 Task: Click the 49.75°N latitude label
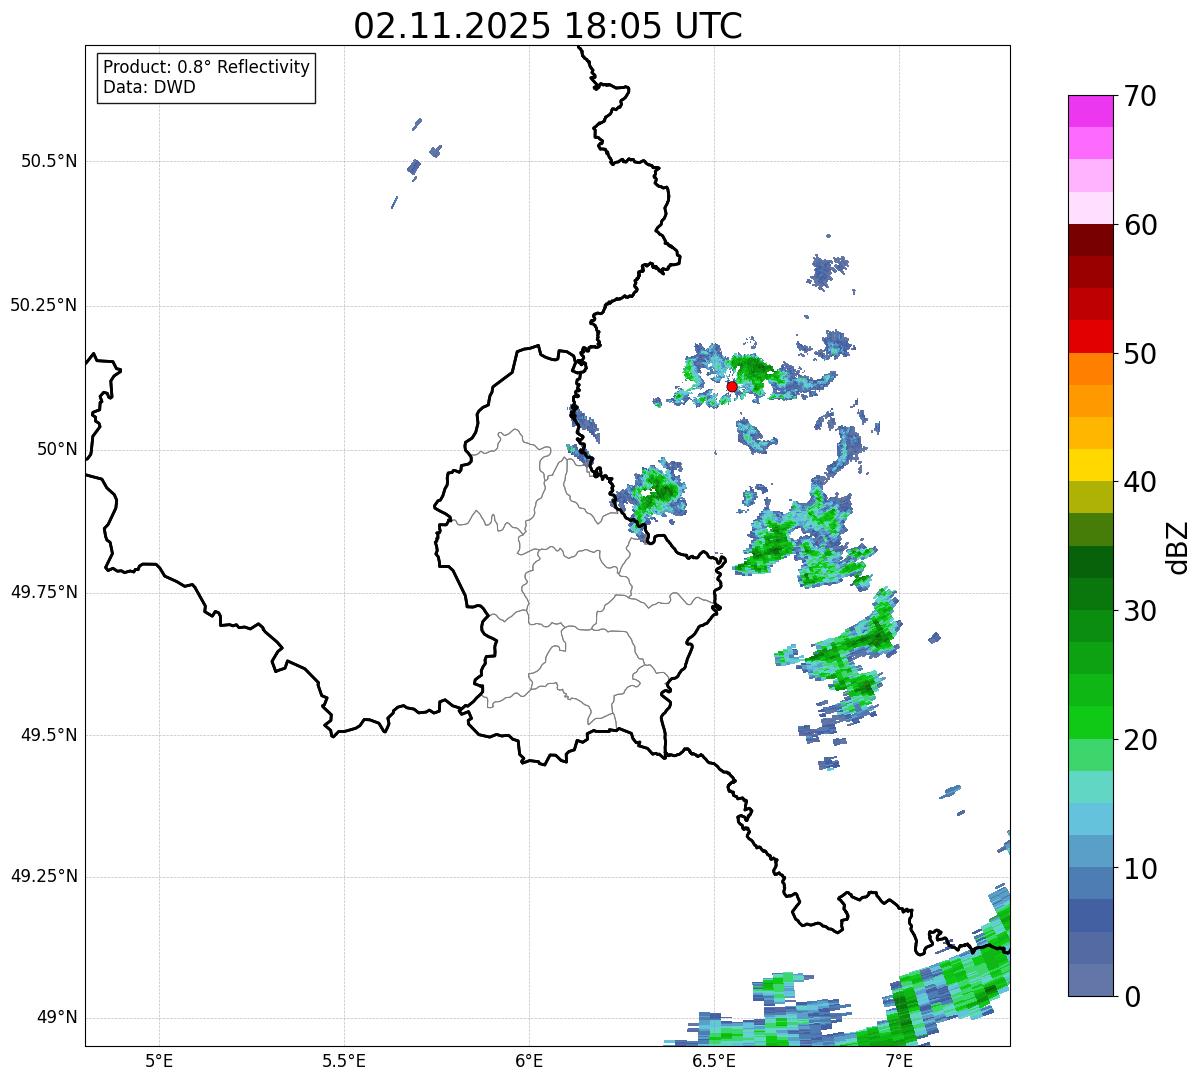[44, 592]
